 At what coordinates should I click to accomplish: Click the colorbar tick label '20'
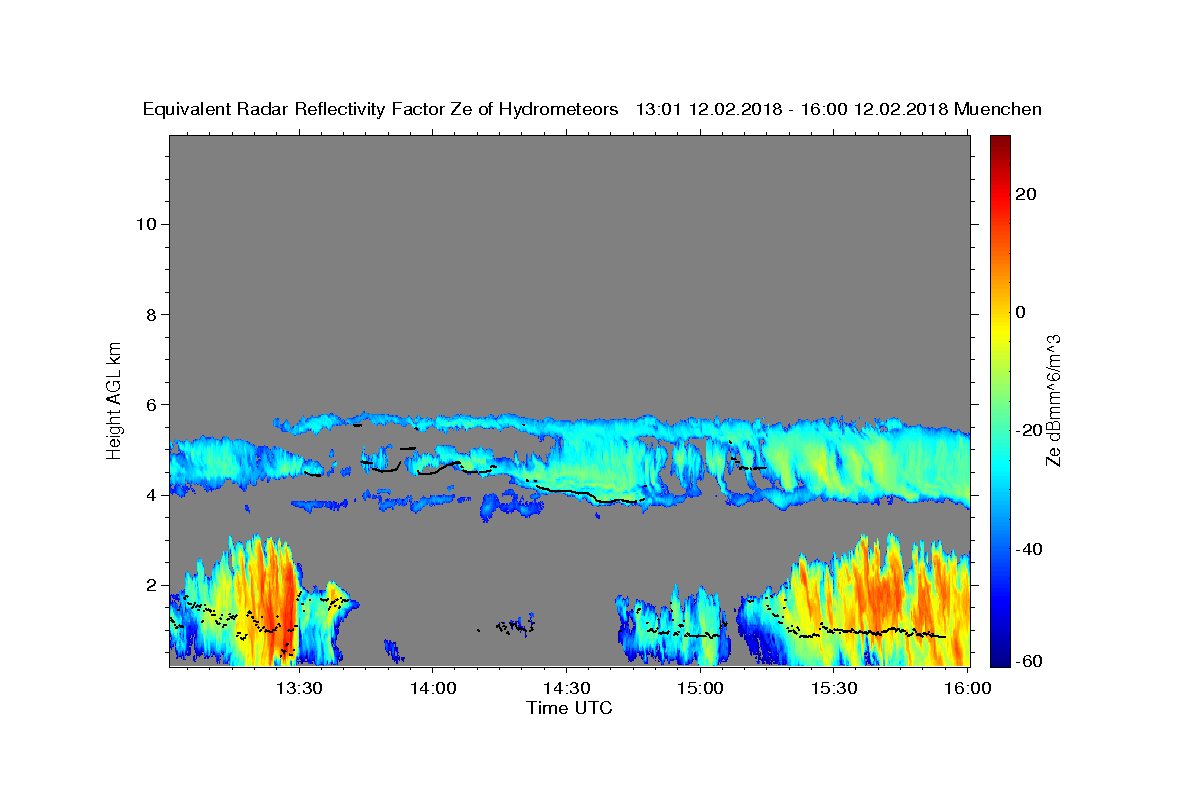point(1025,194)
